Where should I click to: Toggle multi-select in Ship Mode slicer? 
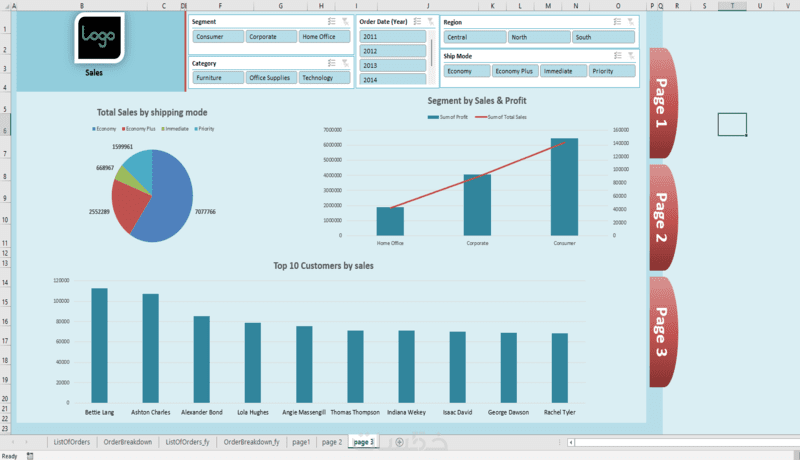click(x=618, y=56)
